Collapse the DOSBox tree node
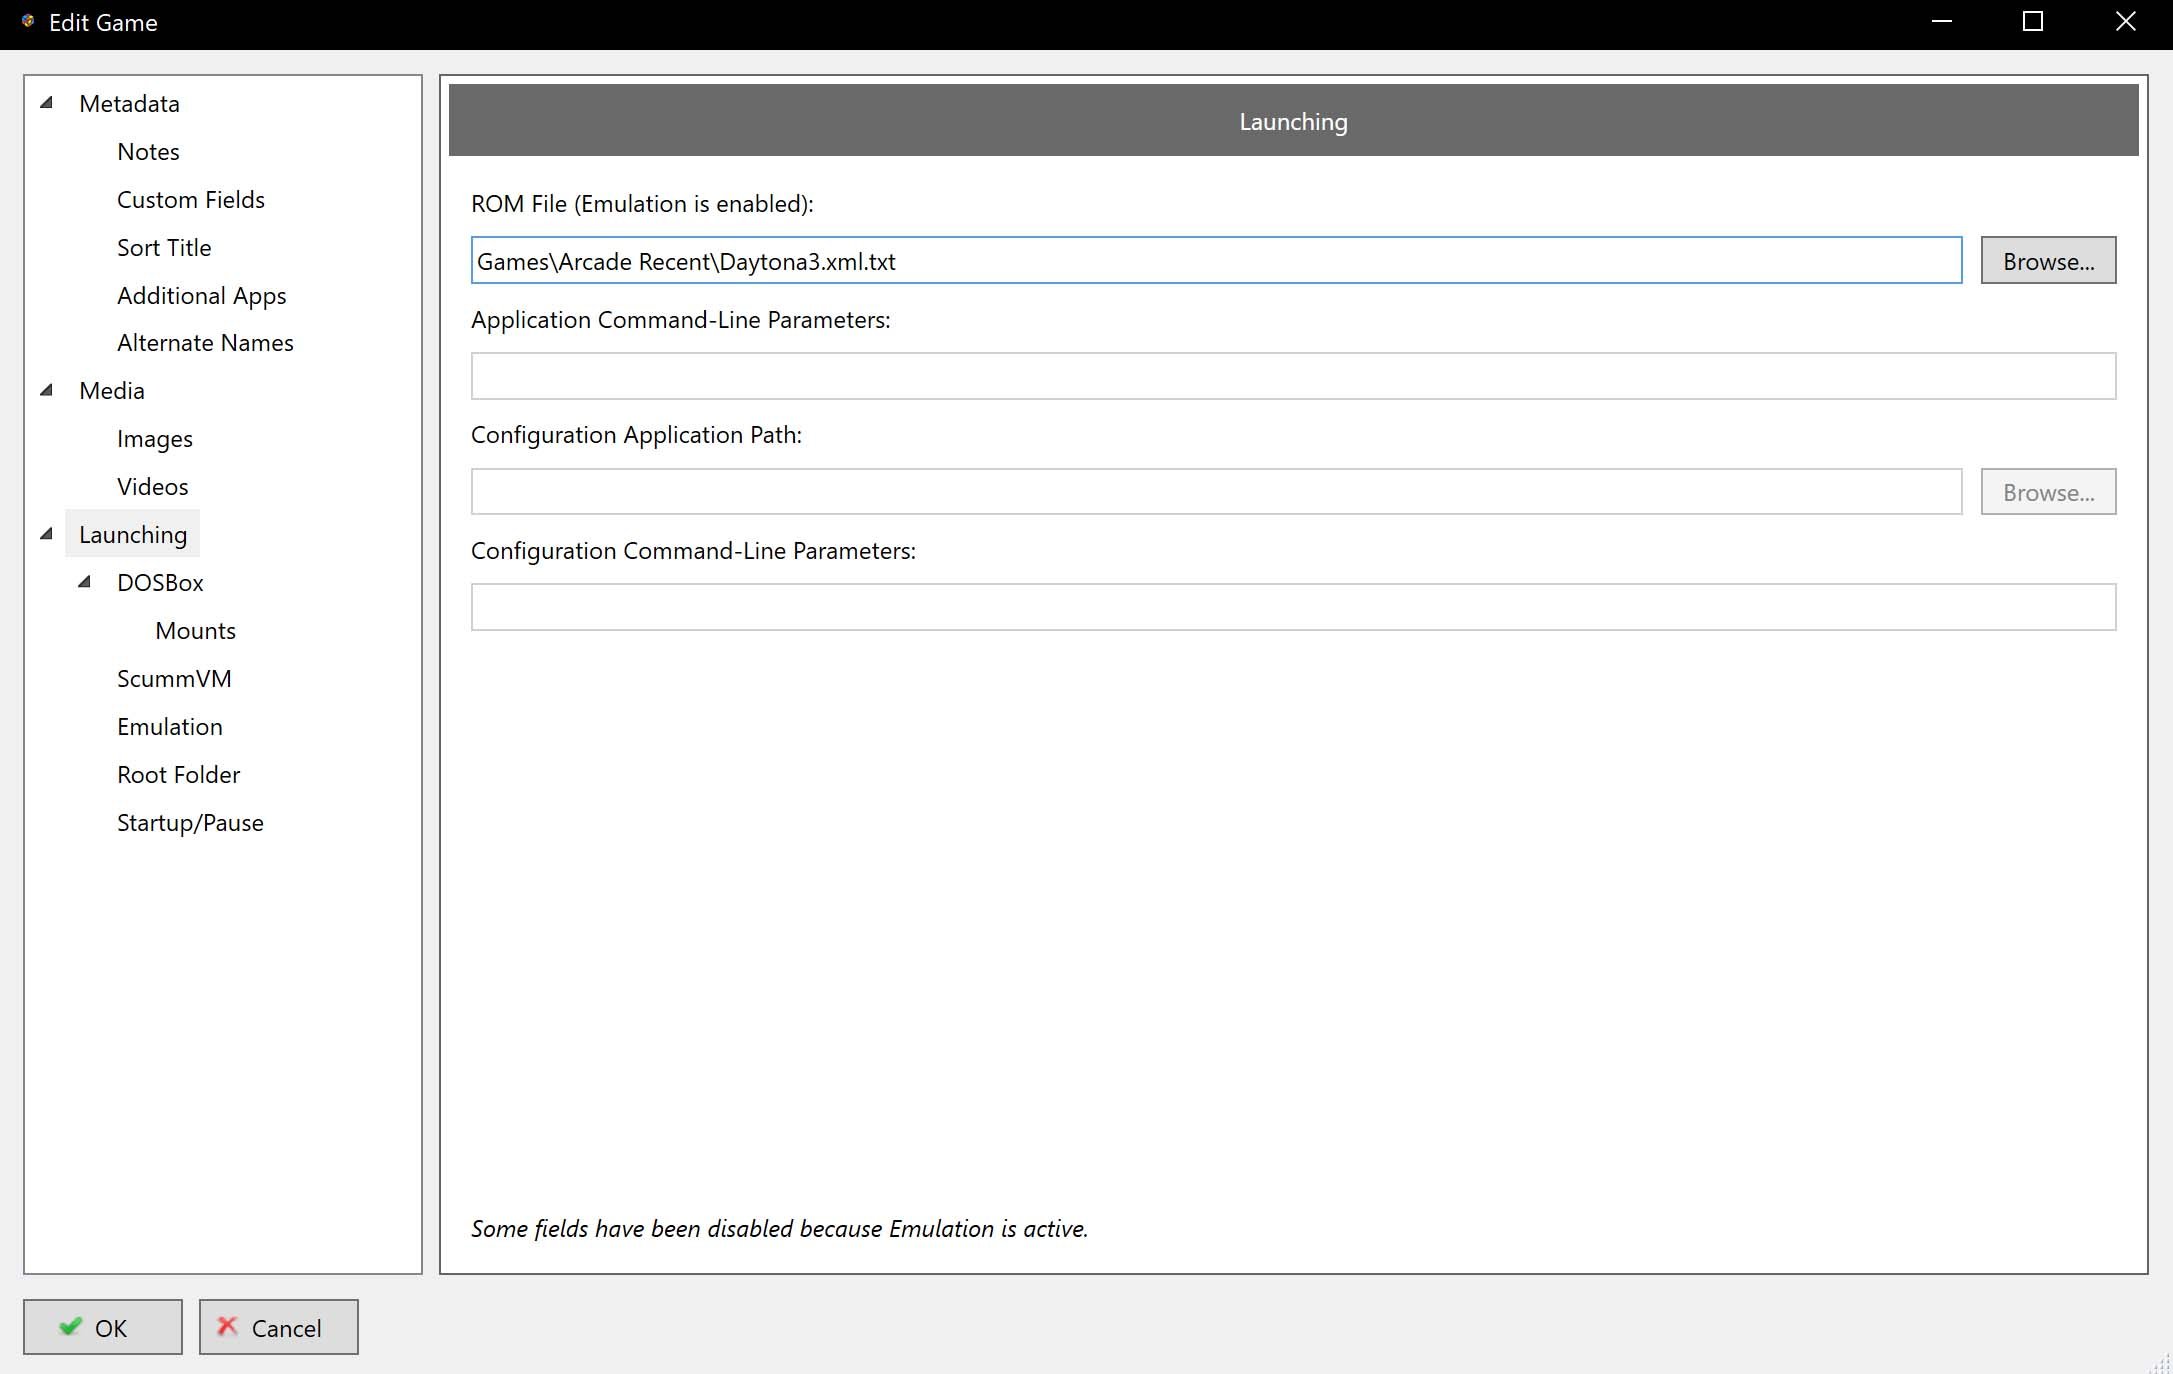This screenshot has width=2173, height=1374. pos(85,582)
